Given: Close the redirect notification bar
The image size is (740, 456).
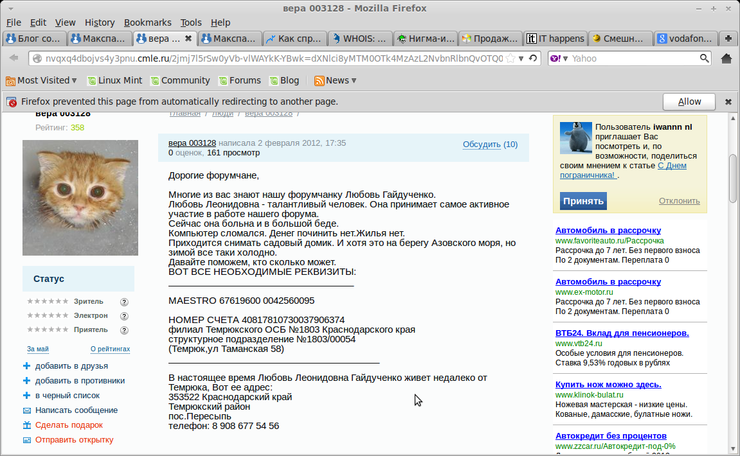Looking at the screenshot, I should point(726,102).
